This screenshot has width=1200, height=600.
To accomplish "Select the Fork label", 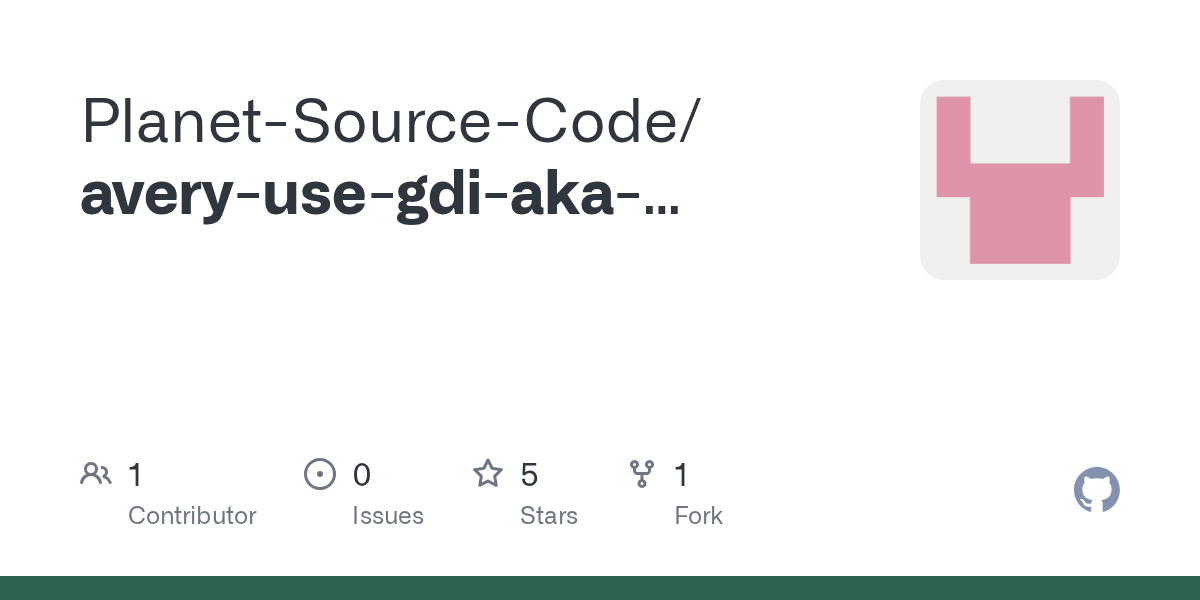I will tap(698, 516).
